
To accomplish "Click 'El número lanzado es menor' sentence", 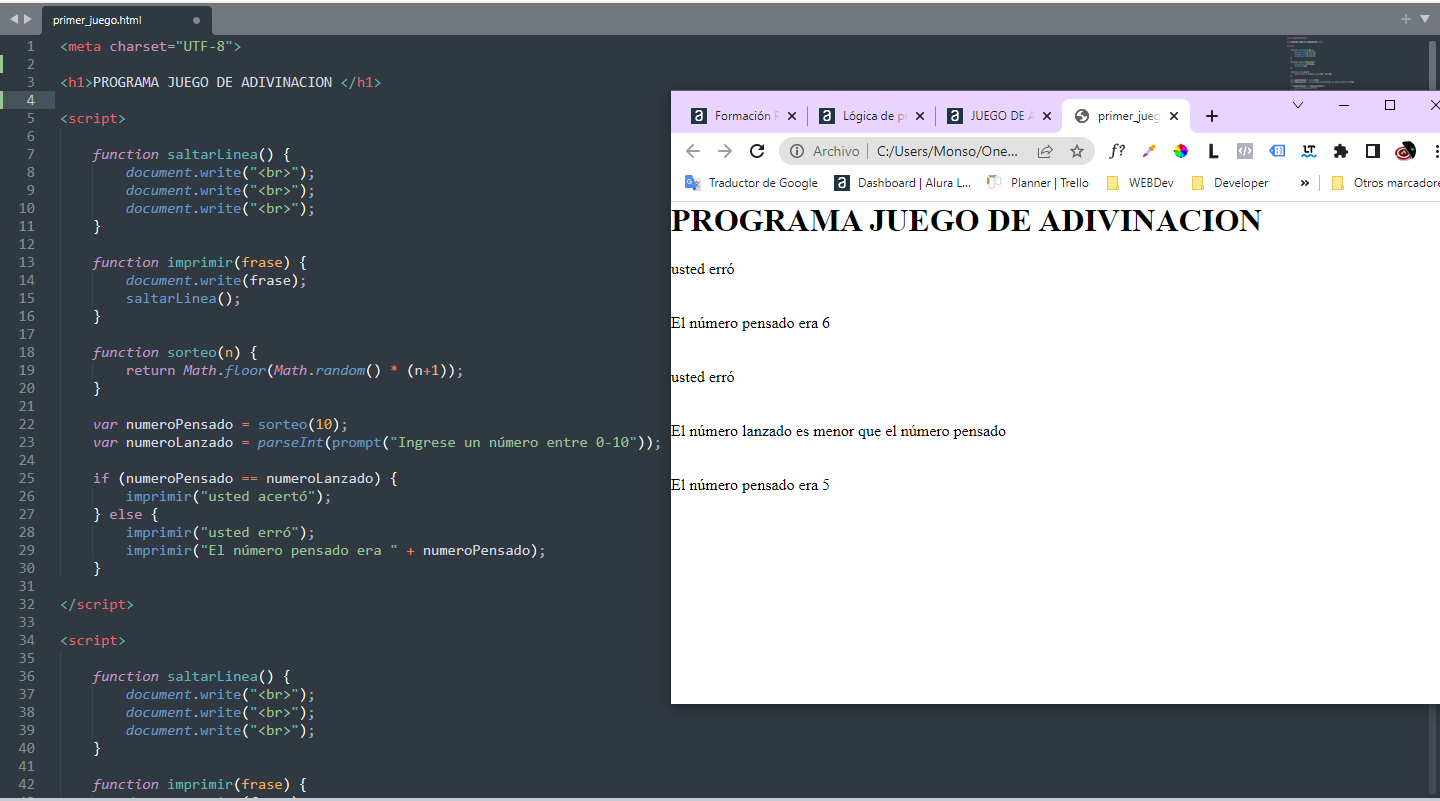I will point(838,431).
